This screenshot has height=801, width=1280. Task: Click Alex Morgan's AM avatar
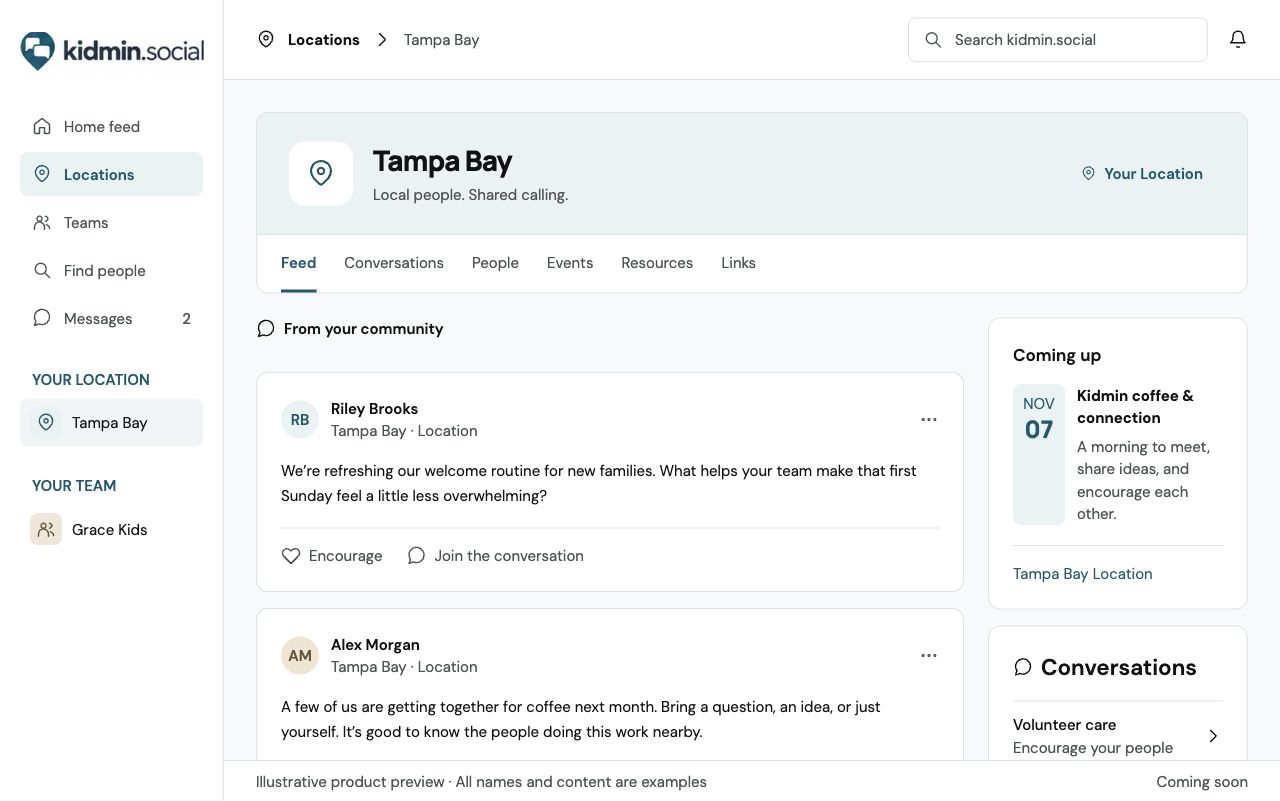tap(300, 656)
